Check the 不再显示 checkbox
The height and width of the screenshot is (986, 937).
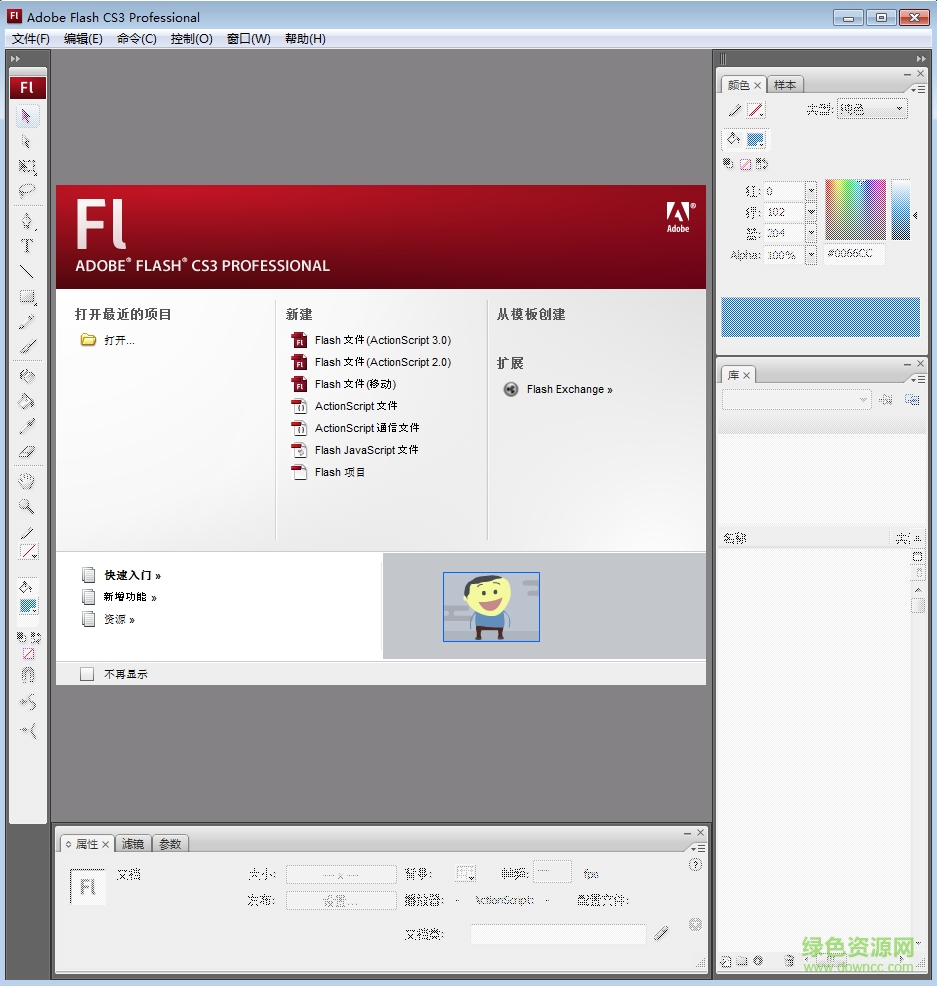[x=87, y=673]
